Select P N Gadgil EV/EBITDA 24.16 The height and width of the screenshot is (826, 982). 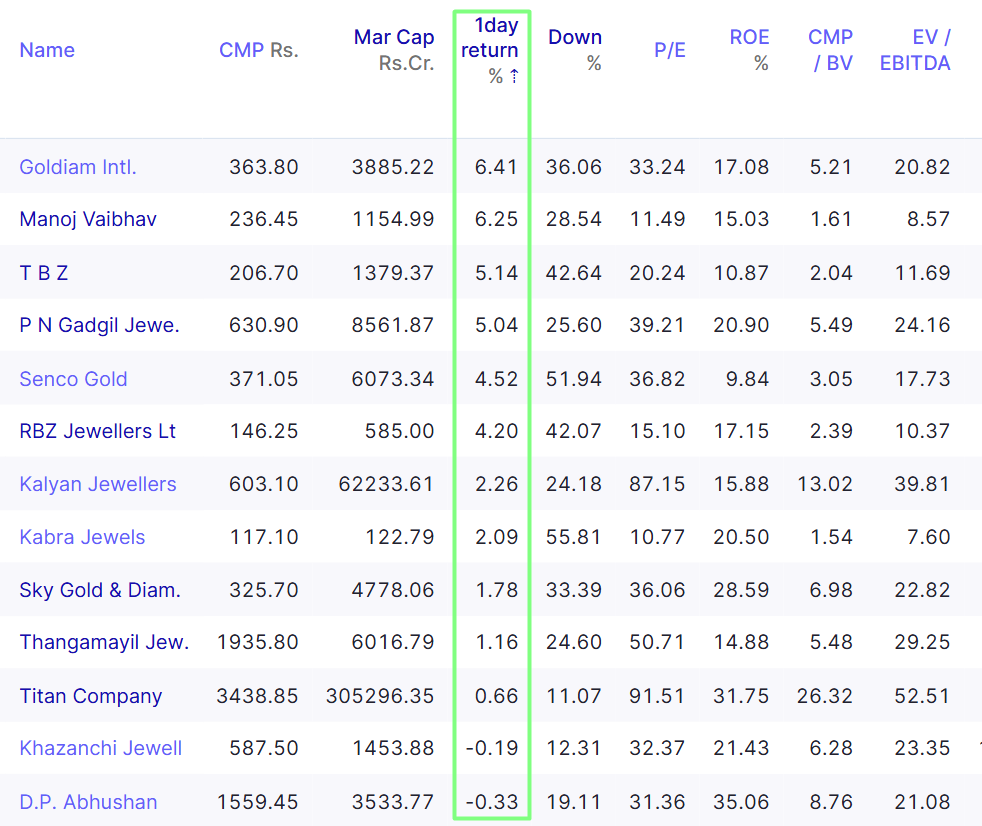click(923, 325)
